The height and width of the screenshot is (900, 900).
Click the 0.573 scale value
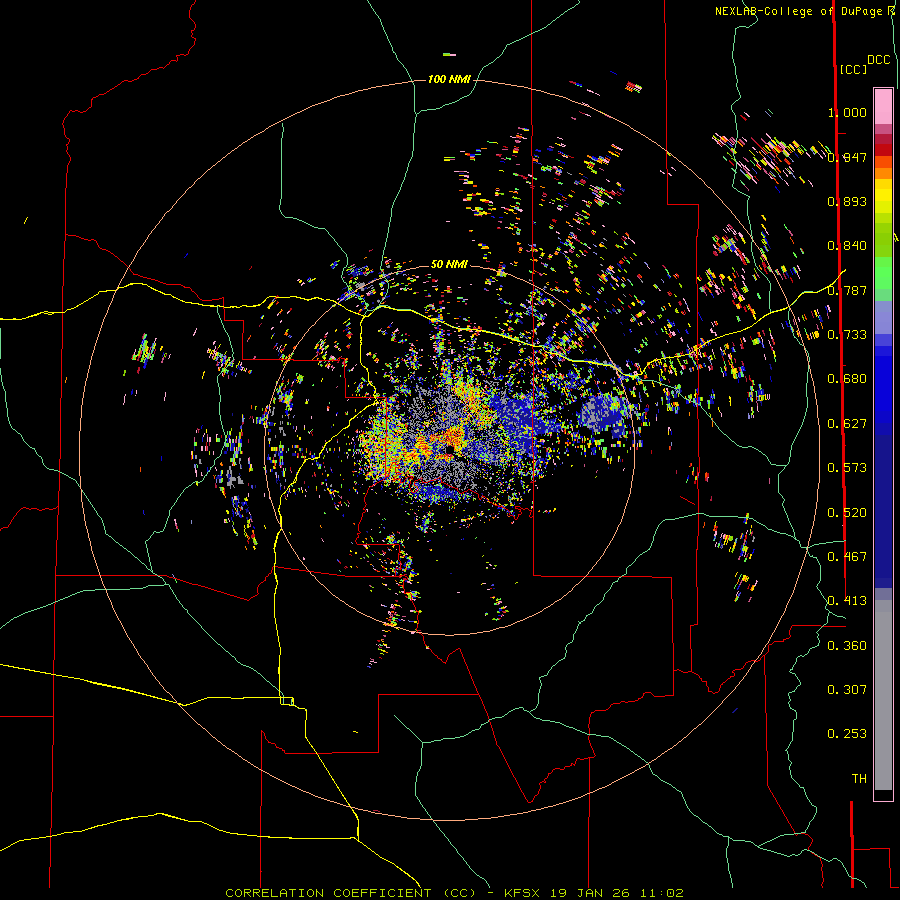847,468
